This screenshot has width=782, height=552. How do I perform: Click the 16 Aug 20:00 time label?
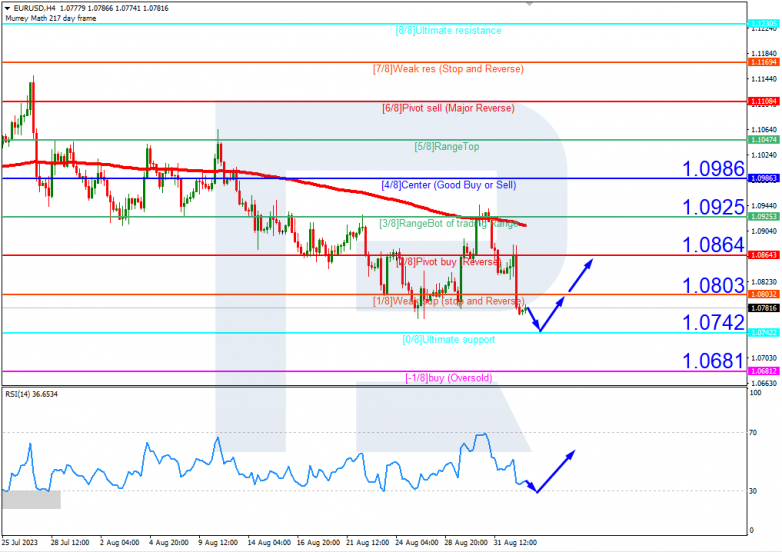coord(318,543)
